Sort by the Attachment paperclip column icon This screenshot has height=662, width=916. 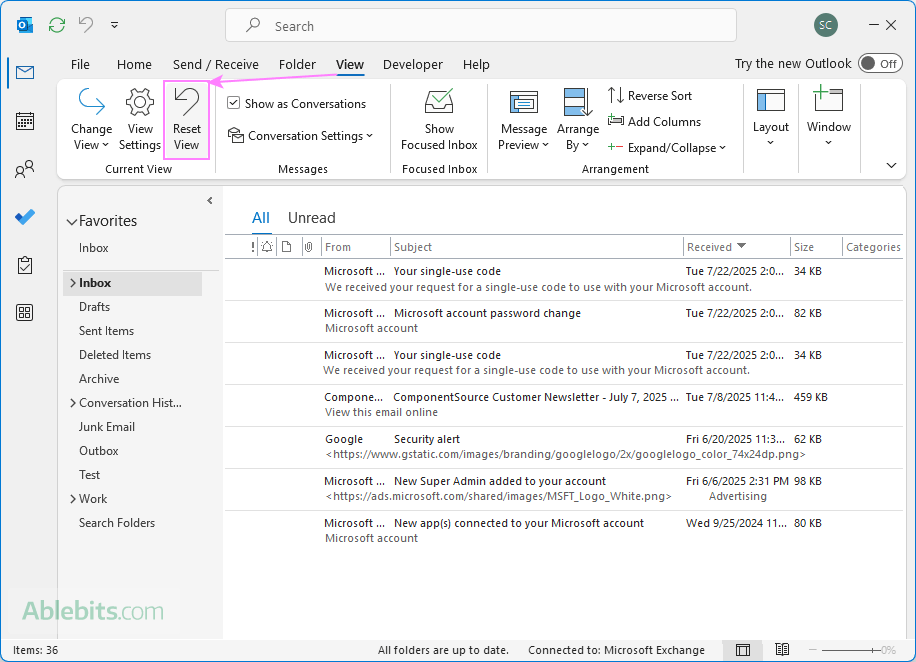pyautogui.click(x=308, y=247)
